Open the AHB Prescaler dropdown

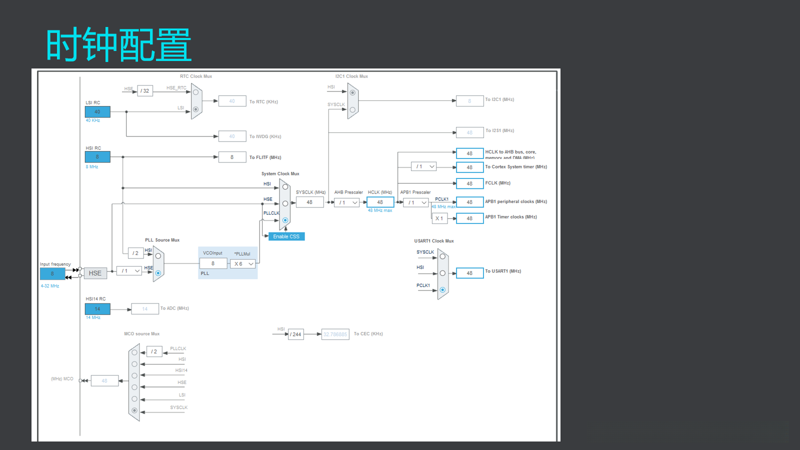coord(346,203)
